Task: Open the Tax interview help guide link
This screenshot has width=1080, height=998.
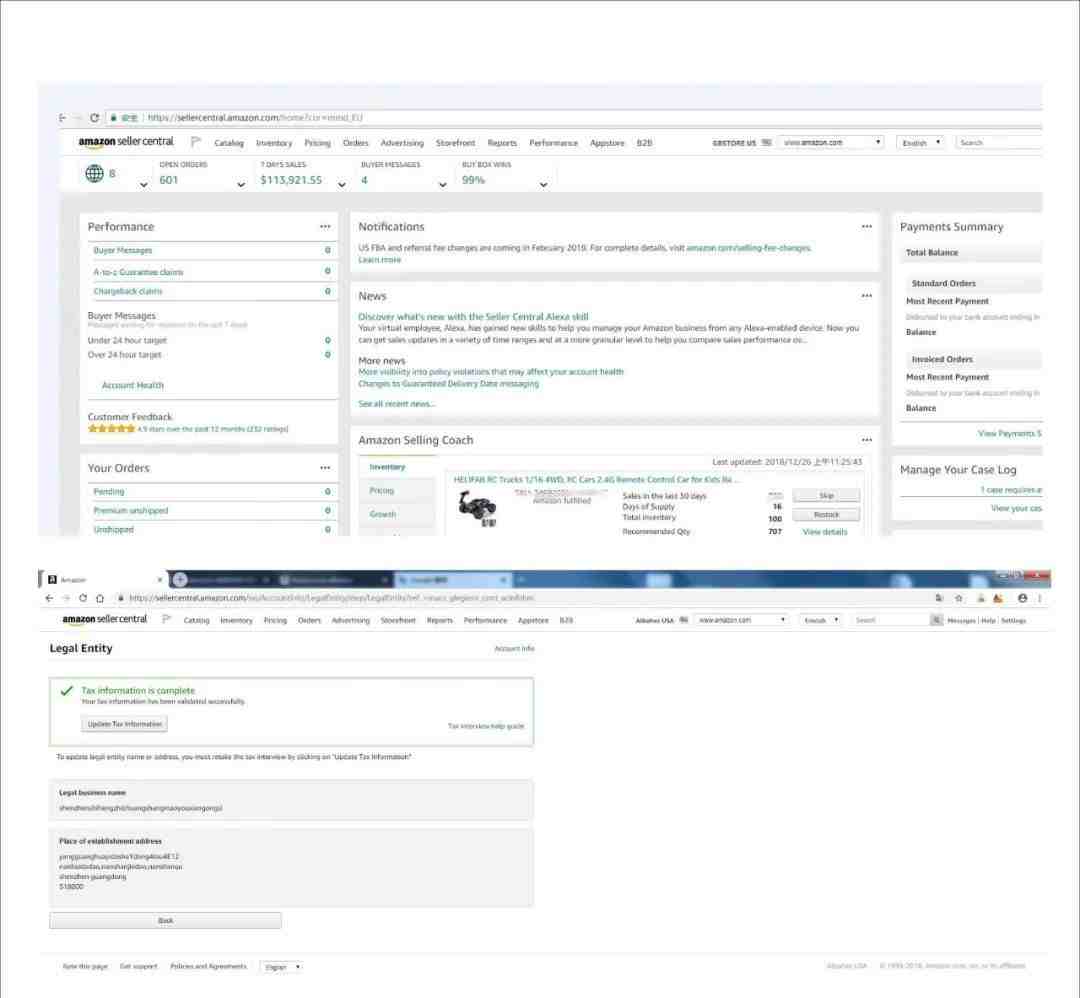Action: 486,726
